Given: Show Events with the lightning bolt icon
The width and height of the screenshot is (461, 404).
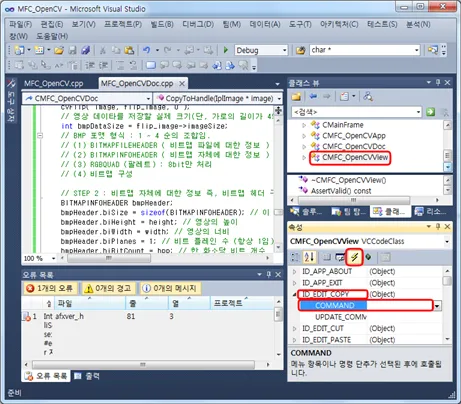Looking at the screenshot, I should point(354,257).
